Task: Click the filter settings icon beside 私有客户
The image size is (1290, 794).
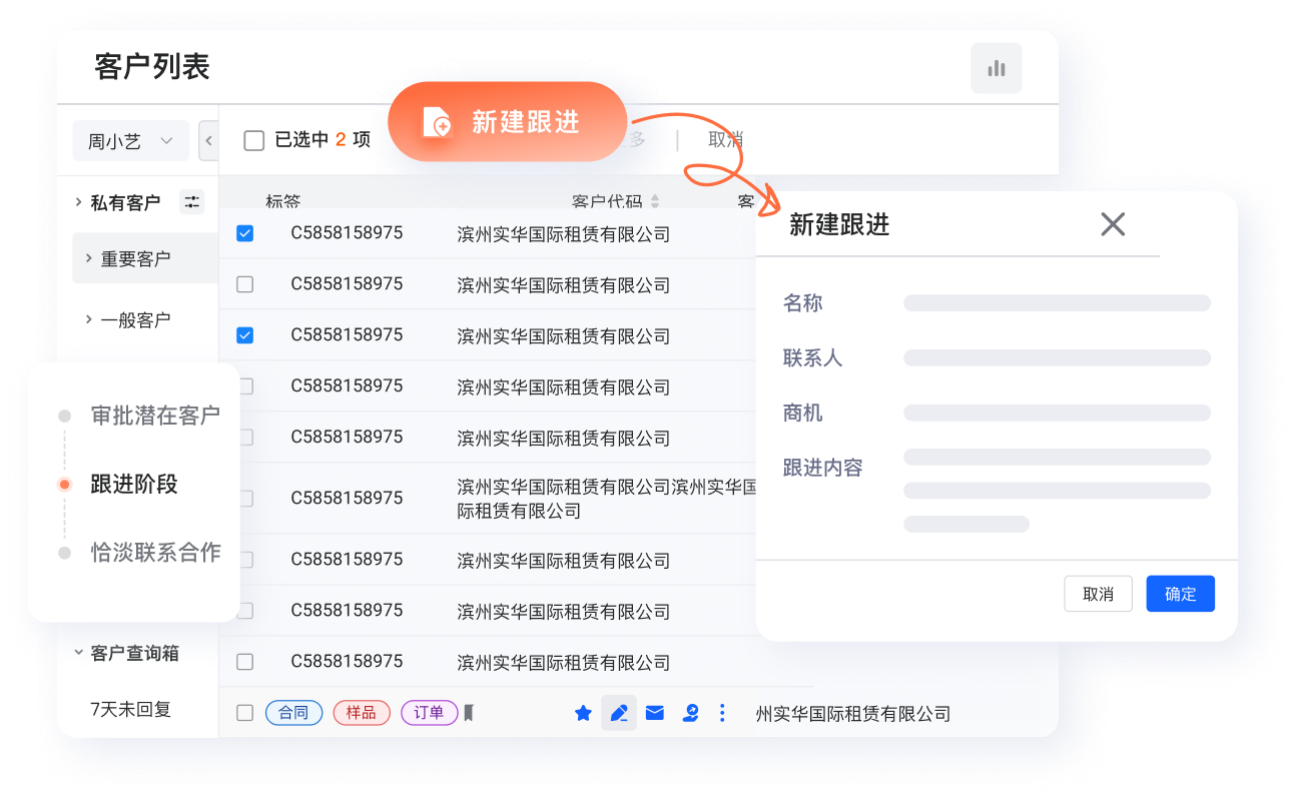Action: tap(191, 202)
